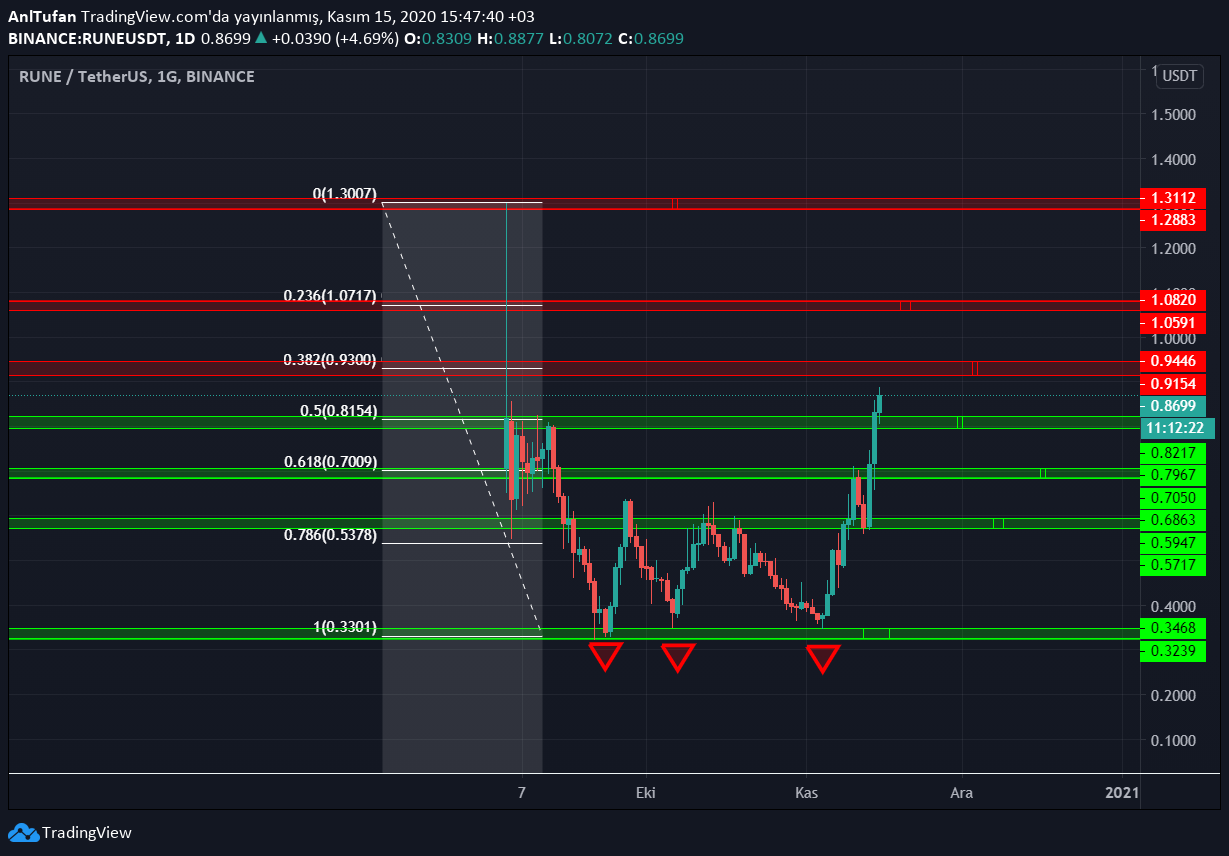Screen dimensions: 1229x856
Task: Click the TradingView cloud logo
Action: pos(23,832)
